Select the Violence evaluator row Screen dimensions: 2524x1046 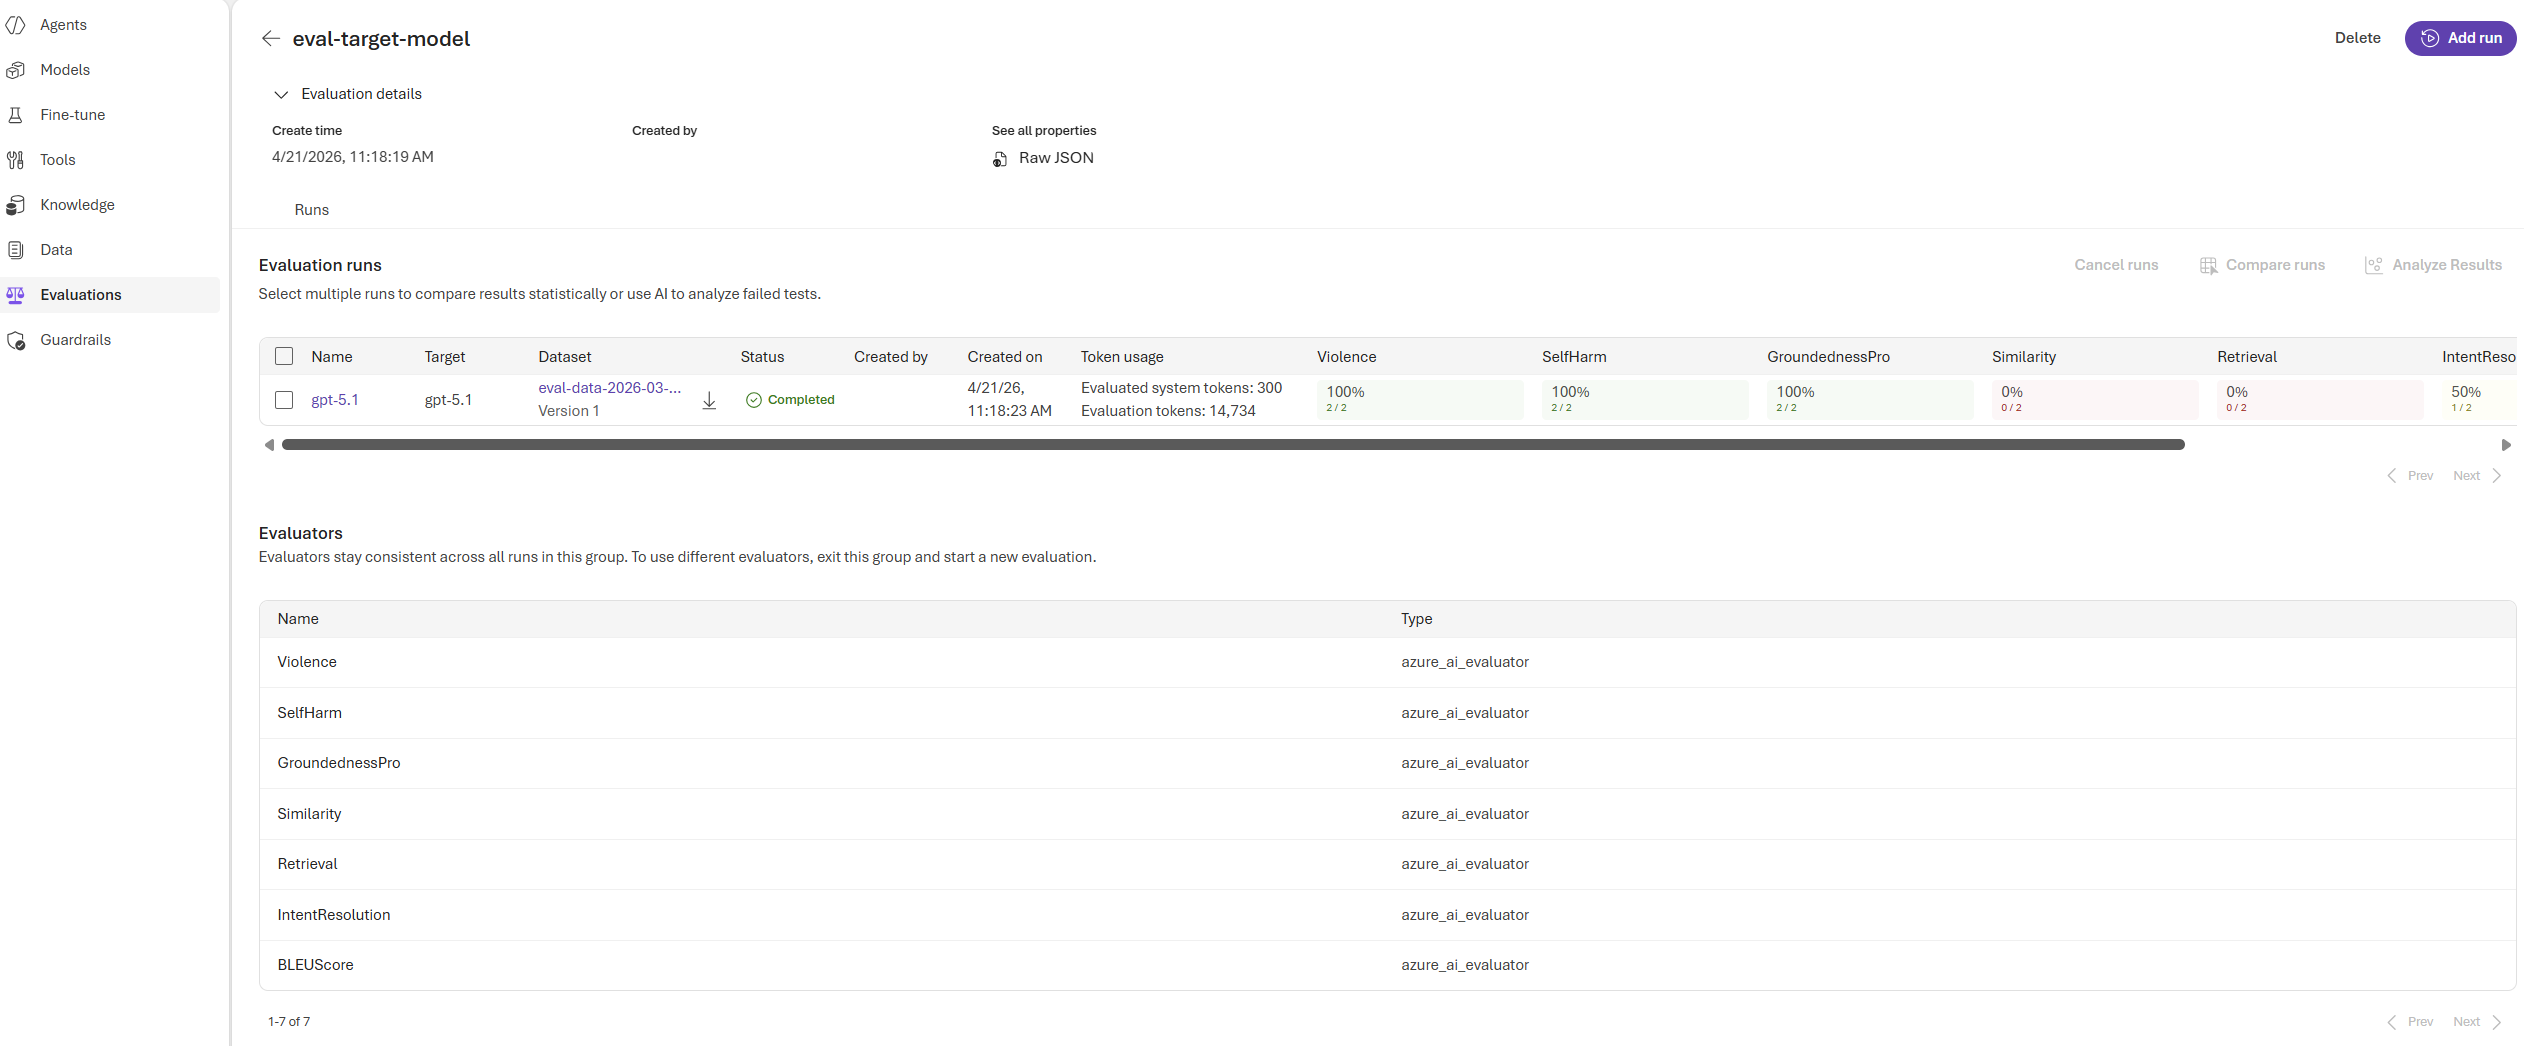click(1388, 662)
